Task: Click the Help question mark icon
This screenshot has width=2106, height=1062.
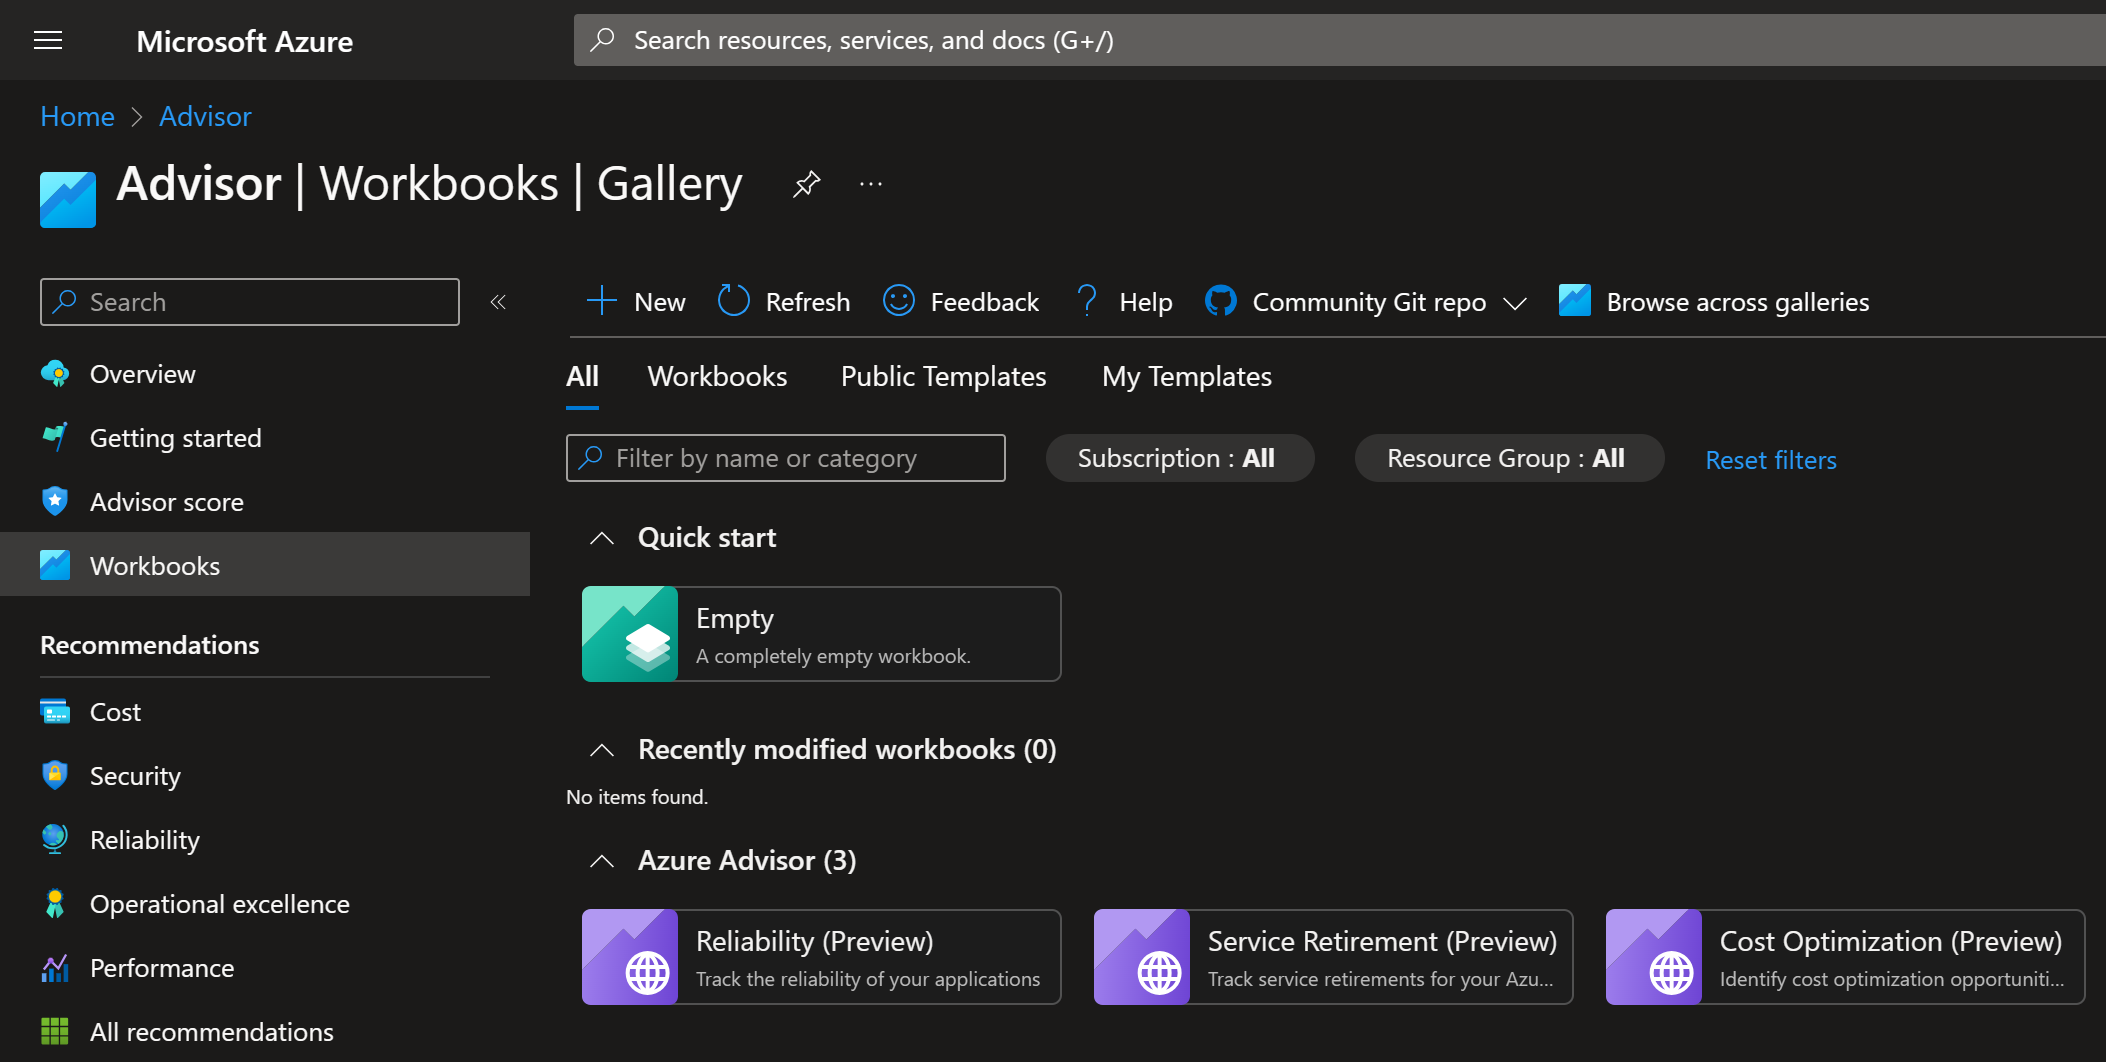Action: (1087, 301)
